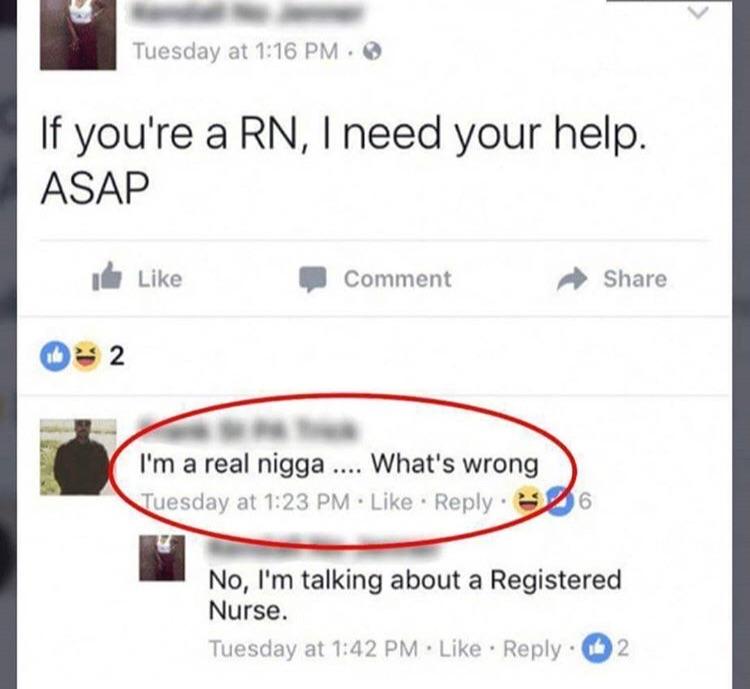The image size is (750, 689).
Task: Click the Tuesday at 1:42 PM timestamp
Action: point(313,649)
